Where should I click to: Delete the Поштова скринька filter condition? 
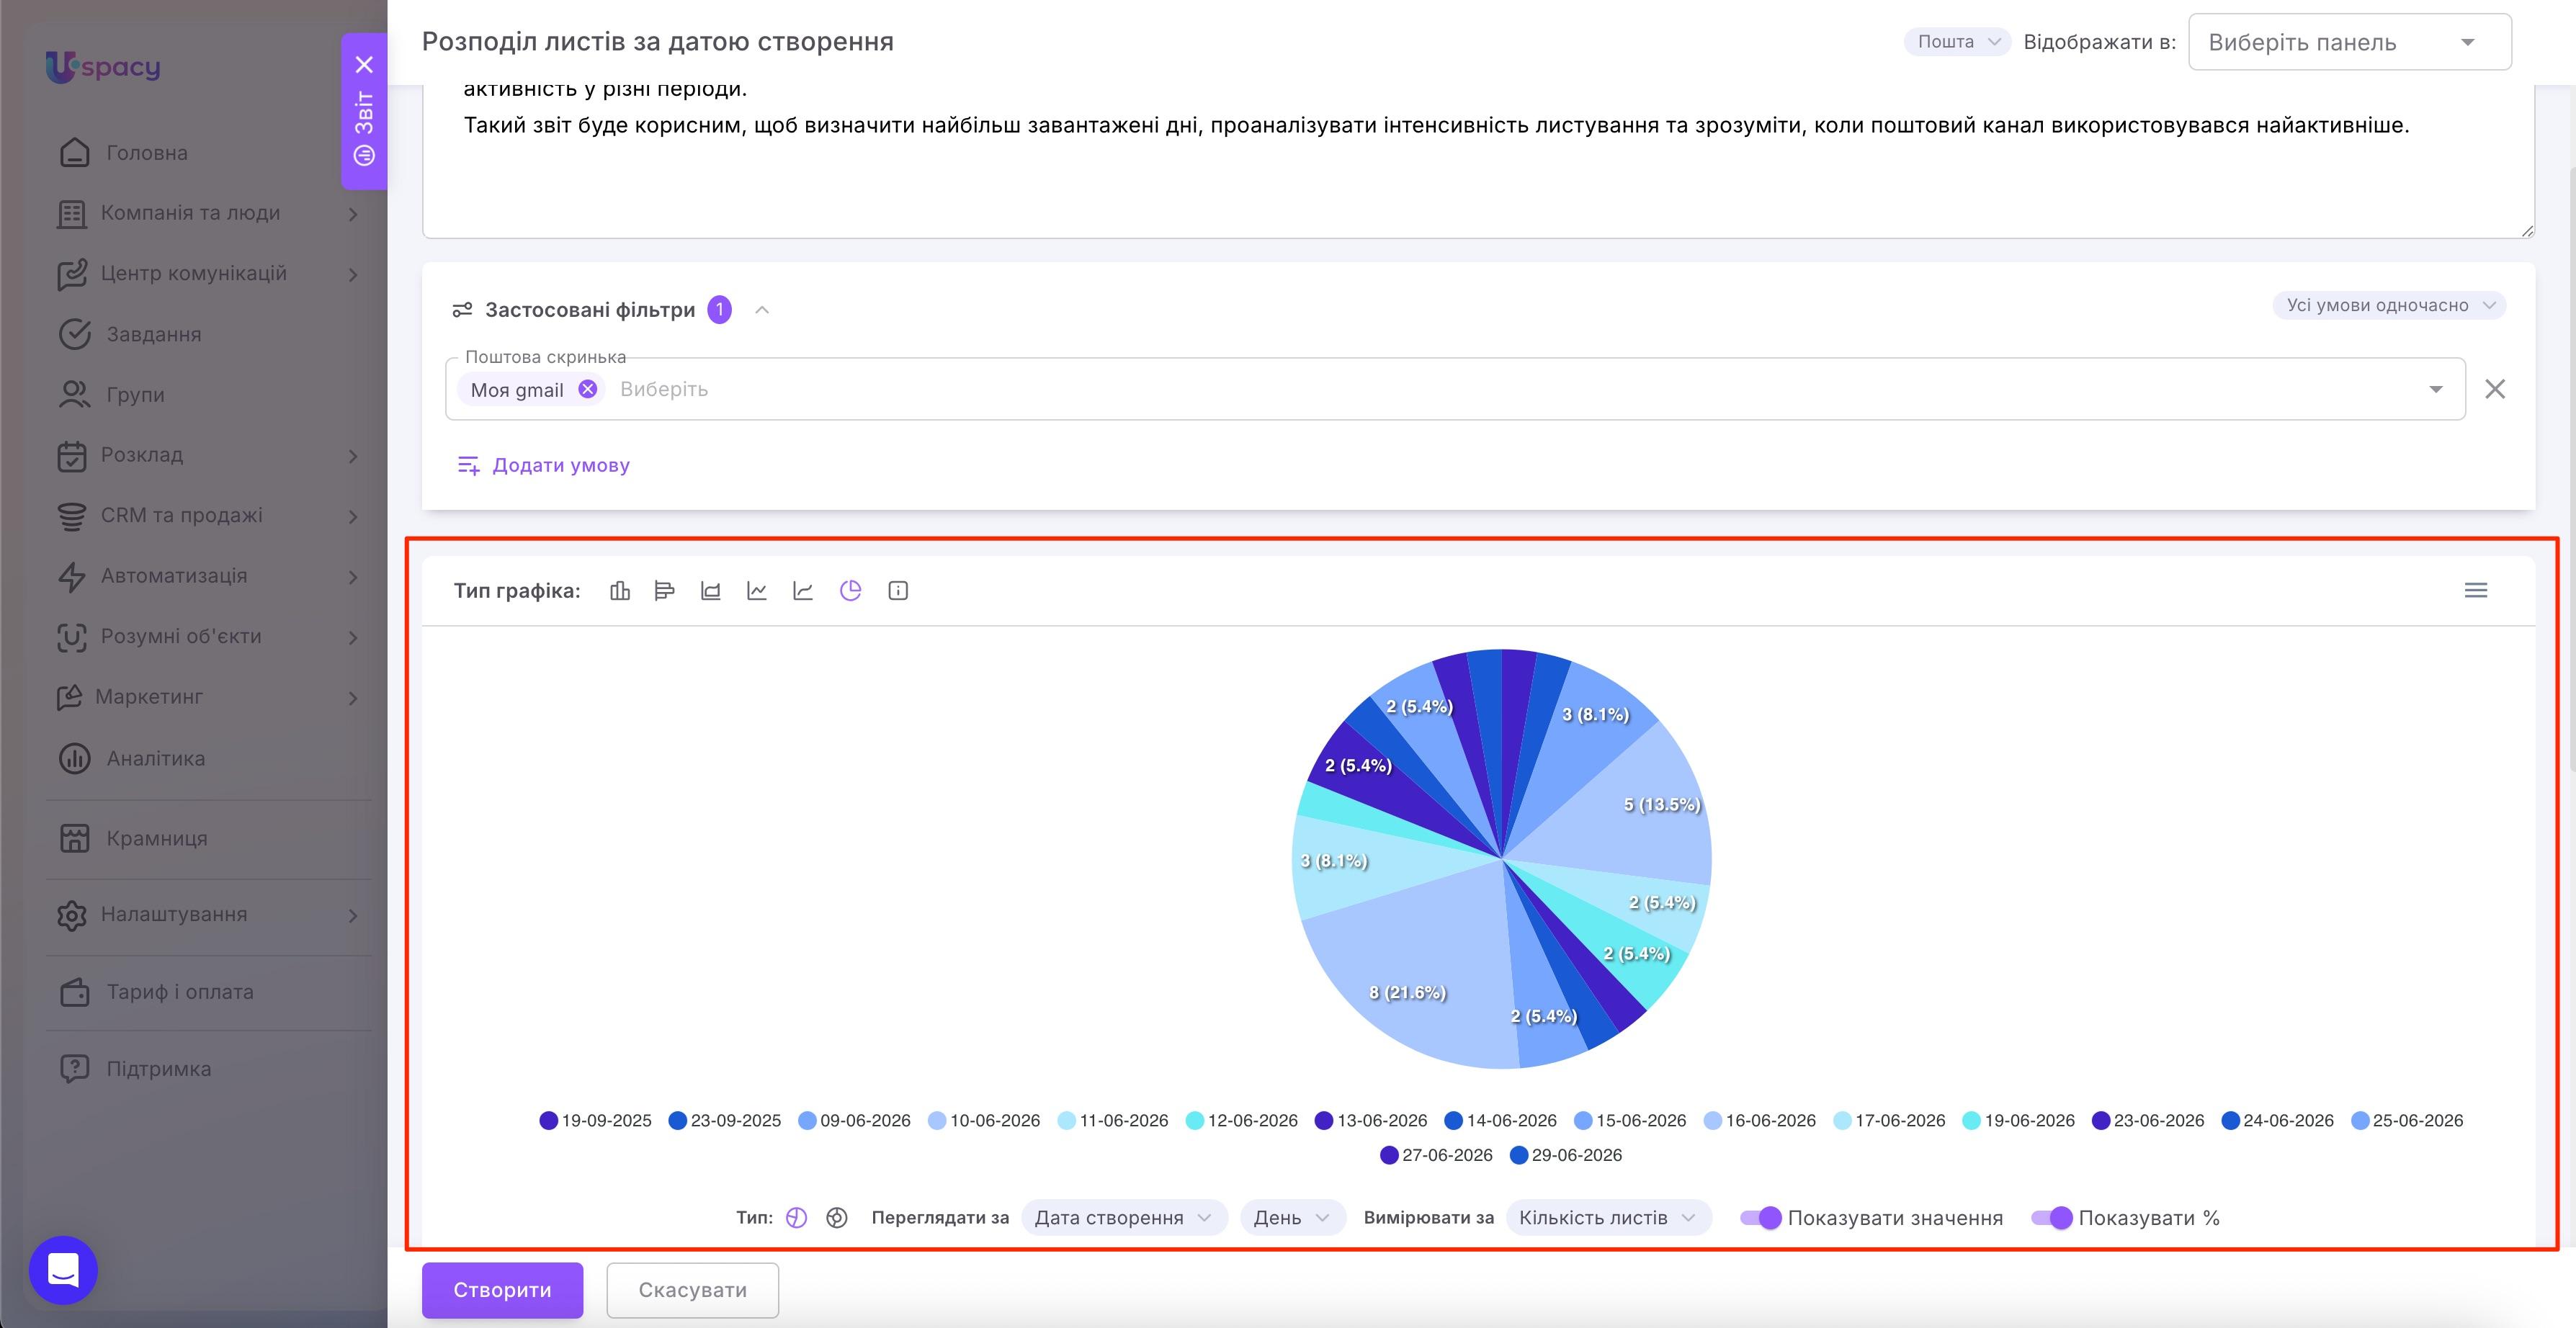tap(2495, 389)
